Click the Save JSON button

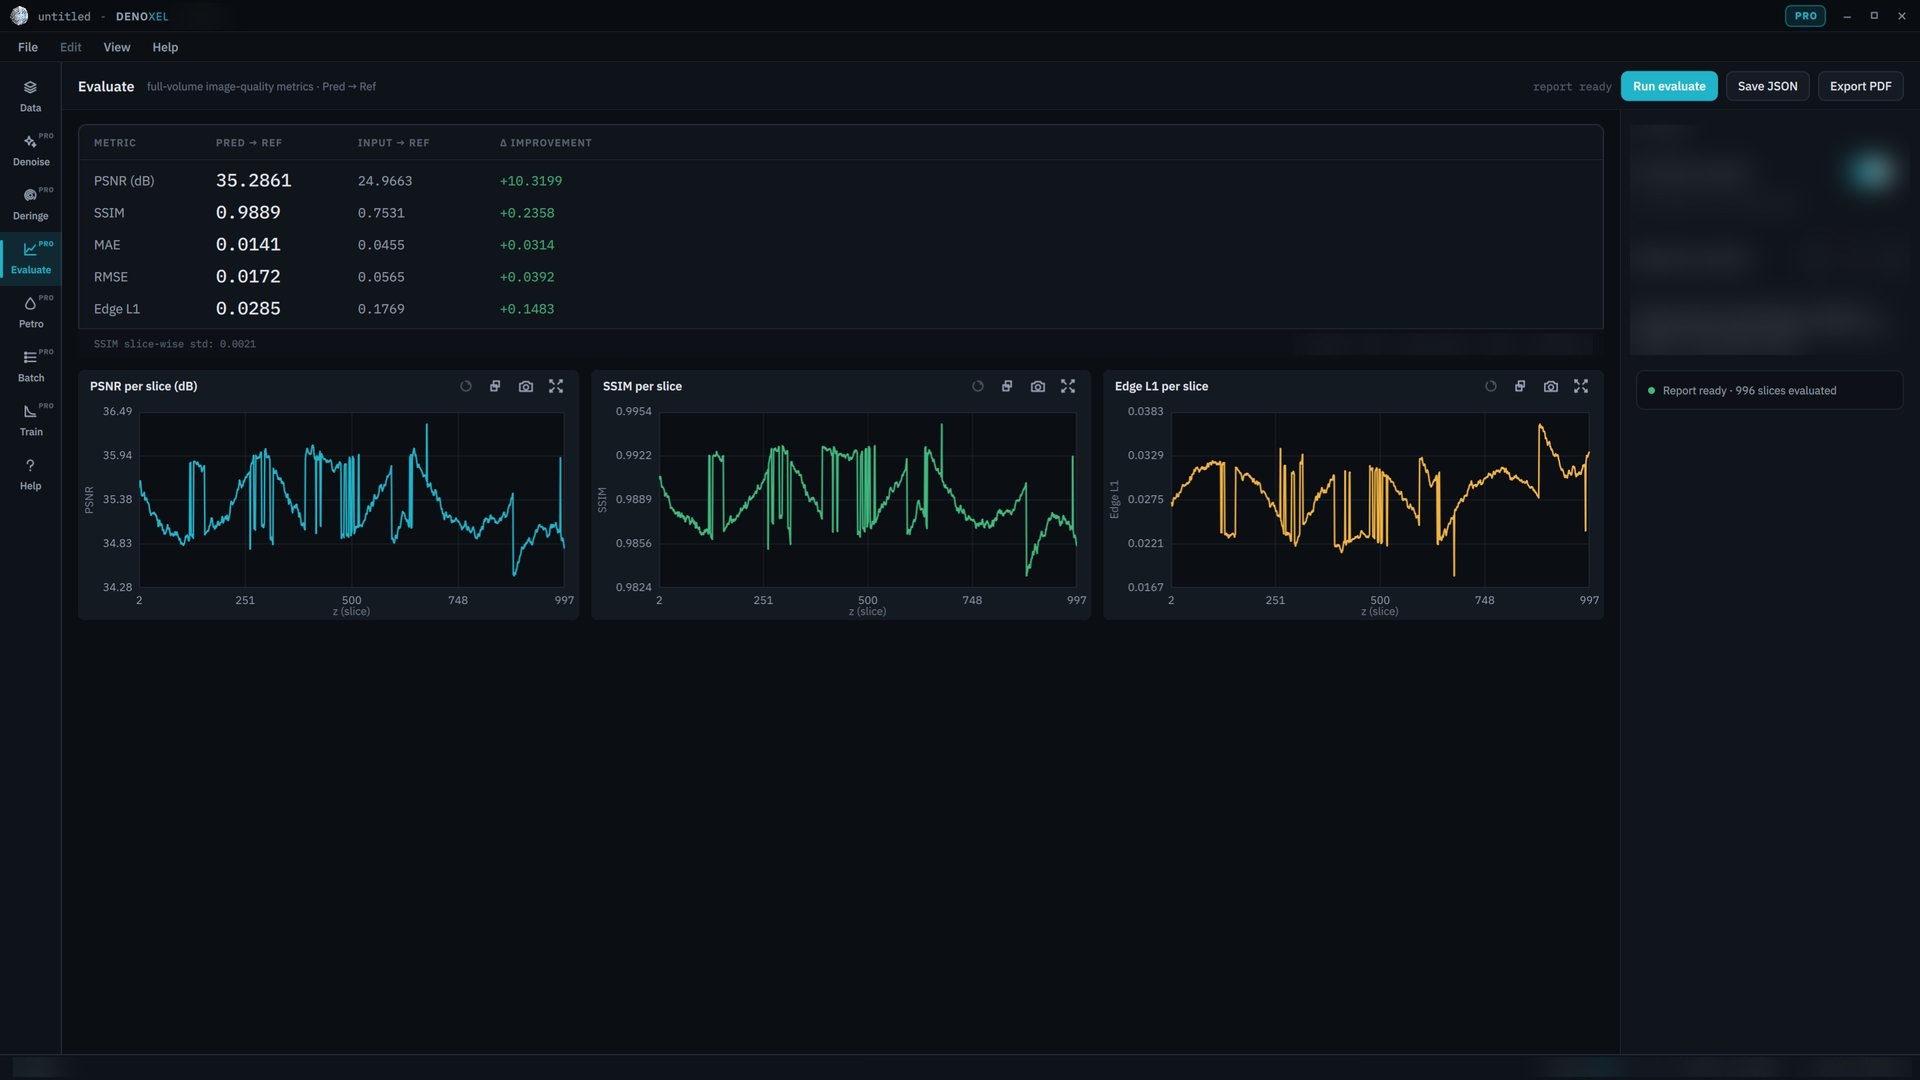1767,86
